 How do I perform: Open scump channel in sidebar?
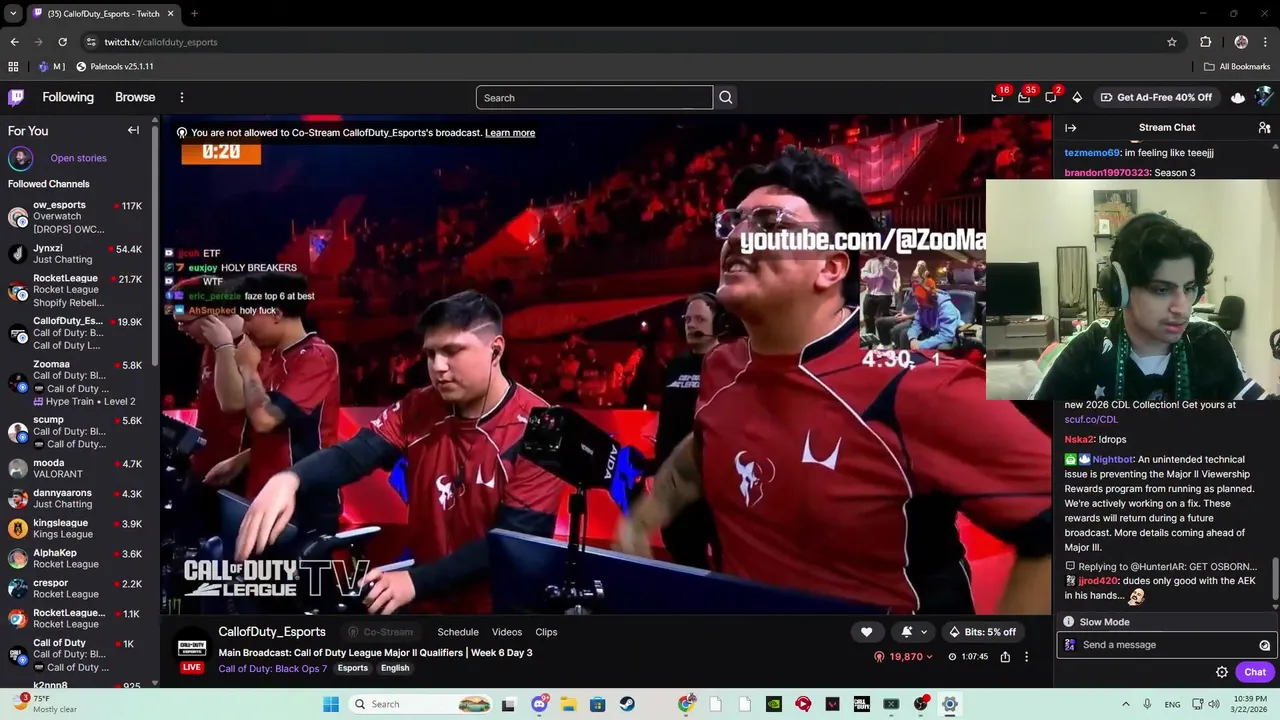point(75,432)
